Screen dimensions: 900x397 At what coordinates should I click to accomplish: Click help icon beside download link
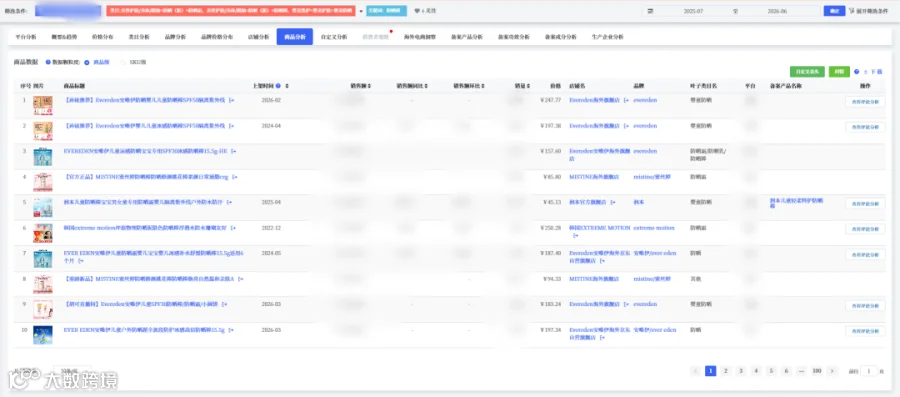856,72
